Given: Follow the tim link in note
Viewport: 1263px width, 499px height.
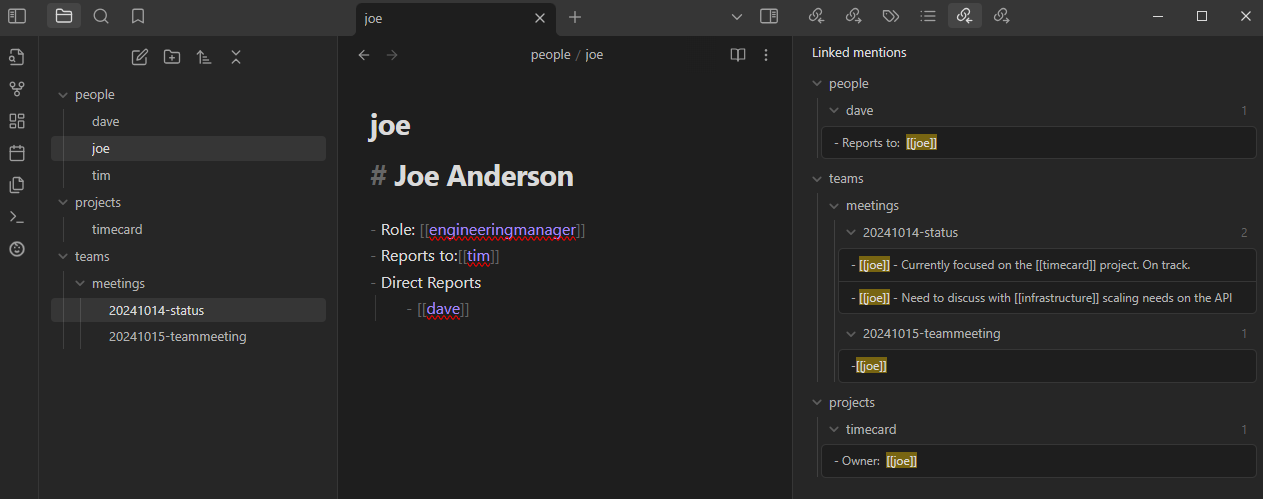Looking at the screenshot, I should click(479, 257).
